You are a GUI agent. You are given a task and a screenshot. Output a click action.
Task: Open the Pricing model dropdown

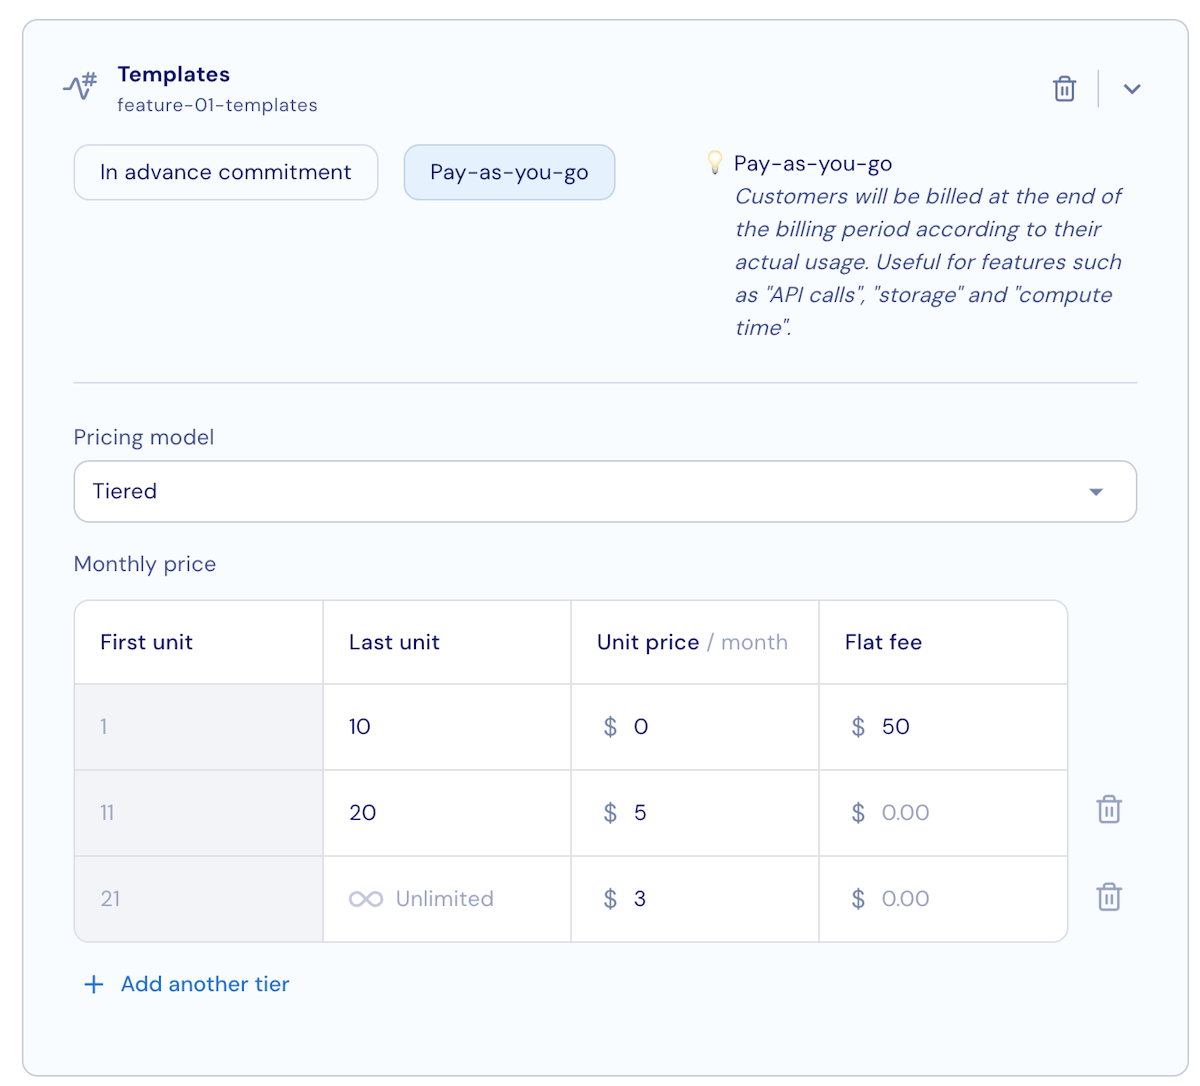tap(605, 491)
